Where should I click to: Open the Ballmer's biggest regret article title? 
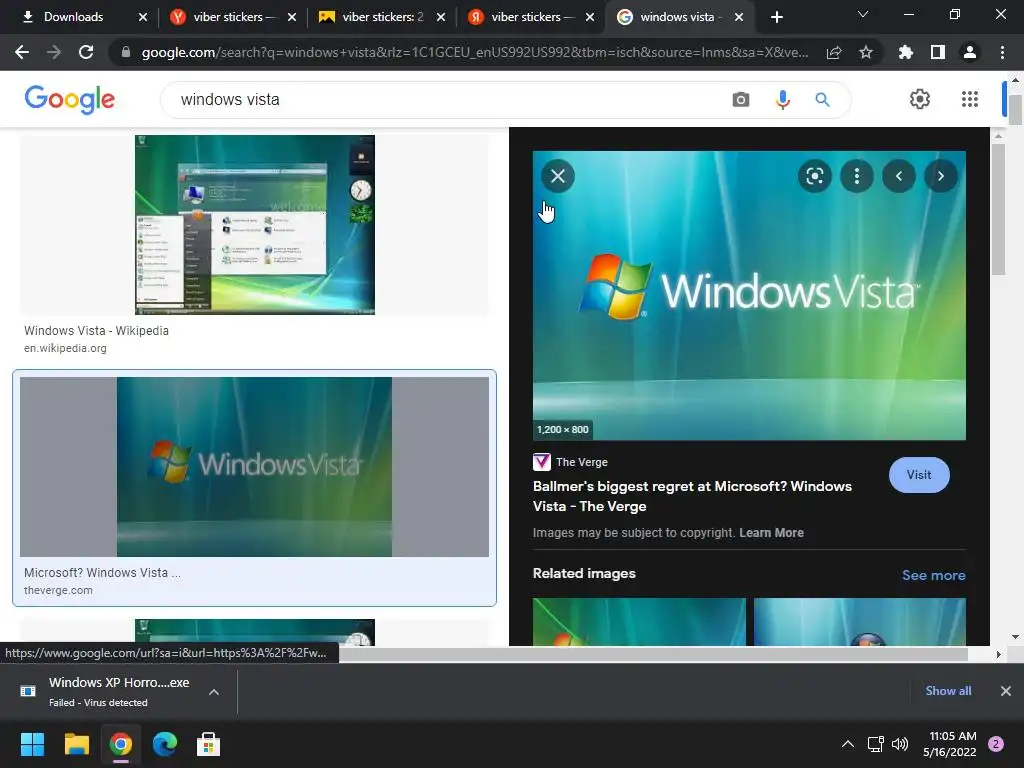pyautogui.click(x=692, y=496)
